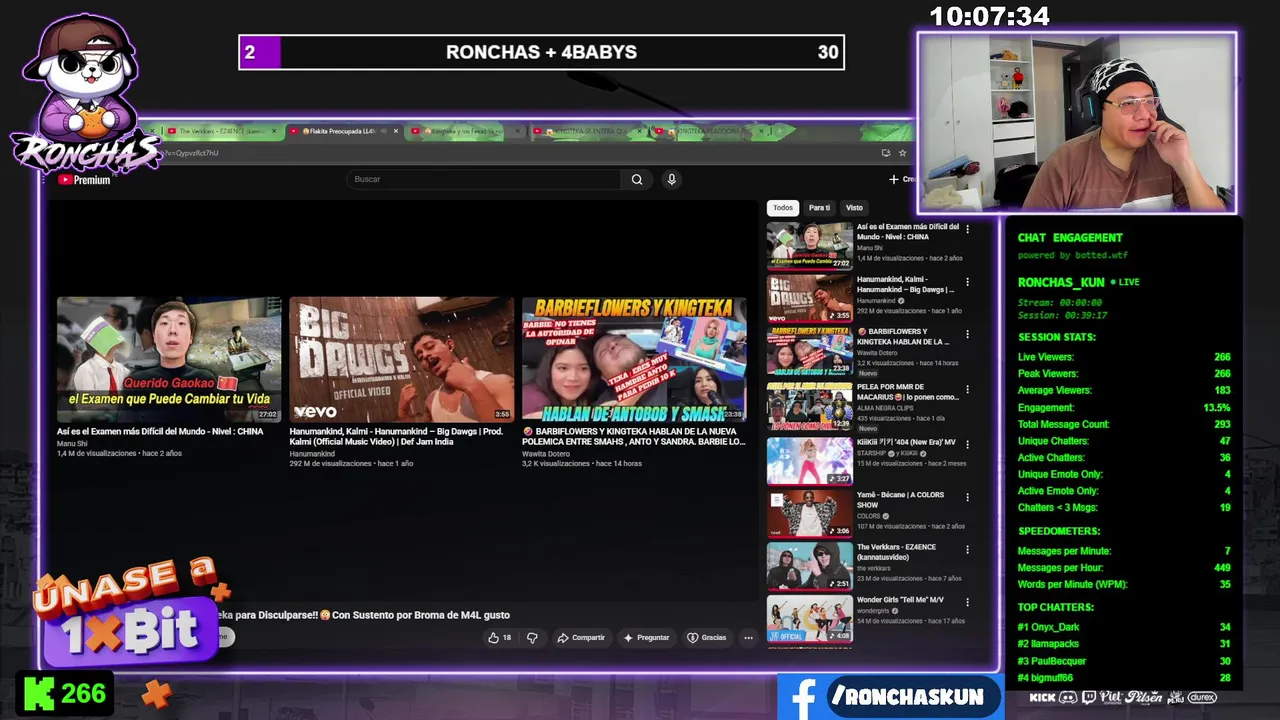This screenshot has height=720, width=1280.
Task: Open Big Dawgs end-screen thumbnail
Action: pyautogui.click(x=401, y=359)
